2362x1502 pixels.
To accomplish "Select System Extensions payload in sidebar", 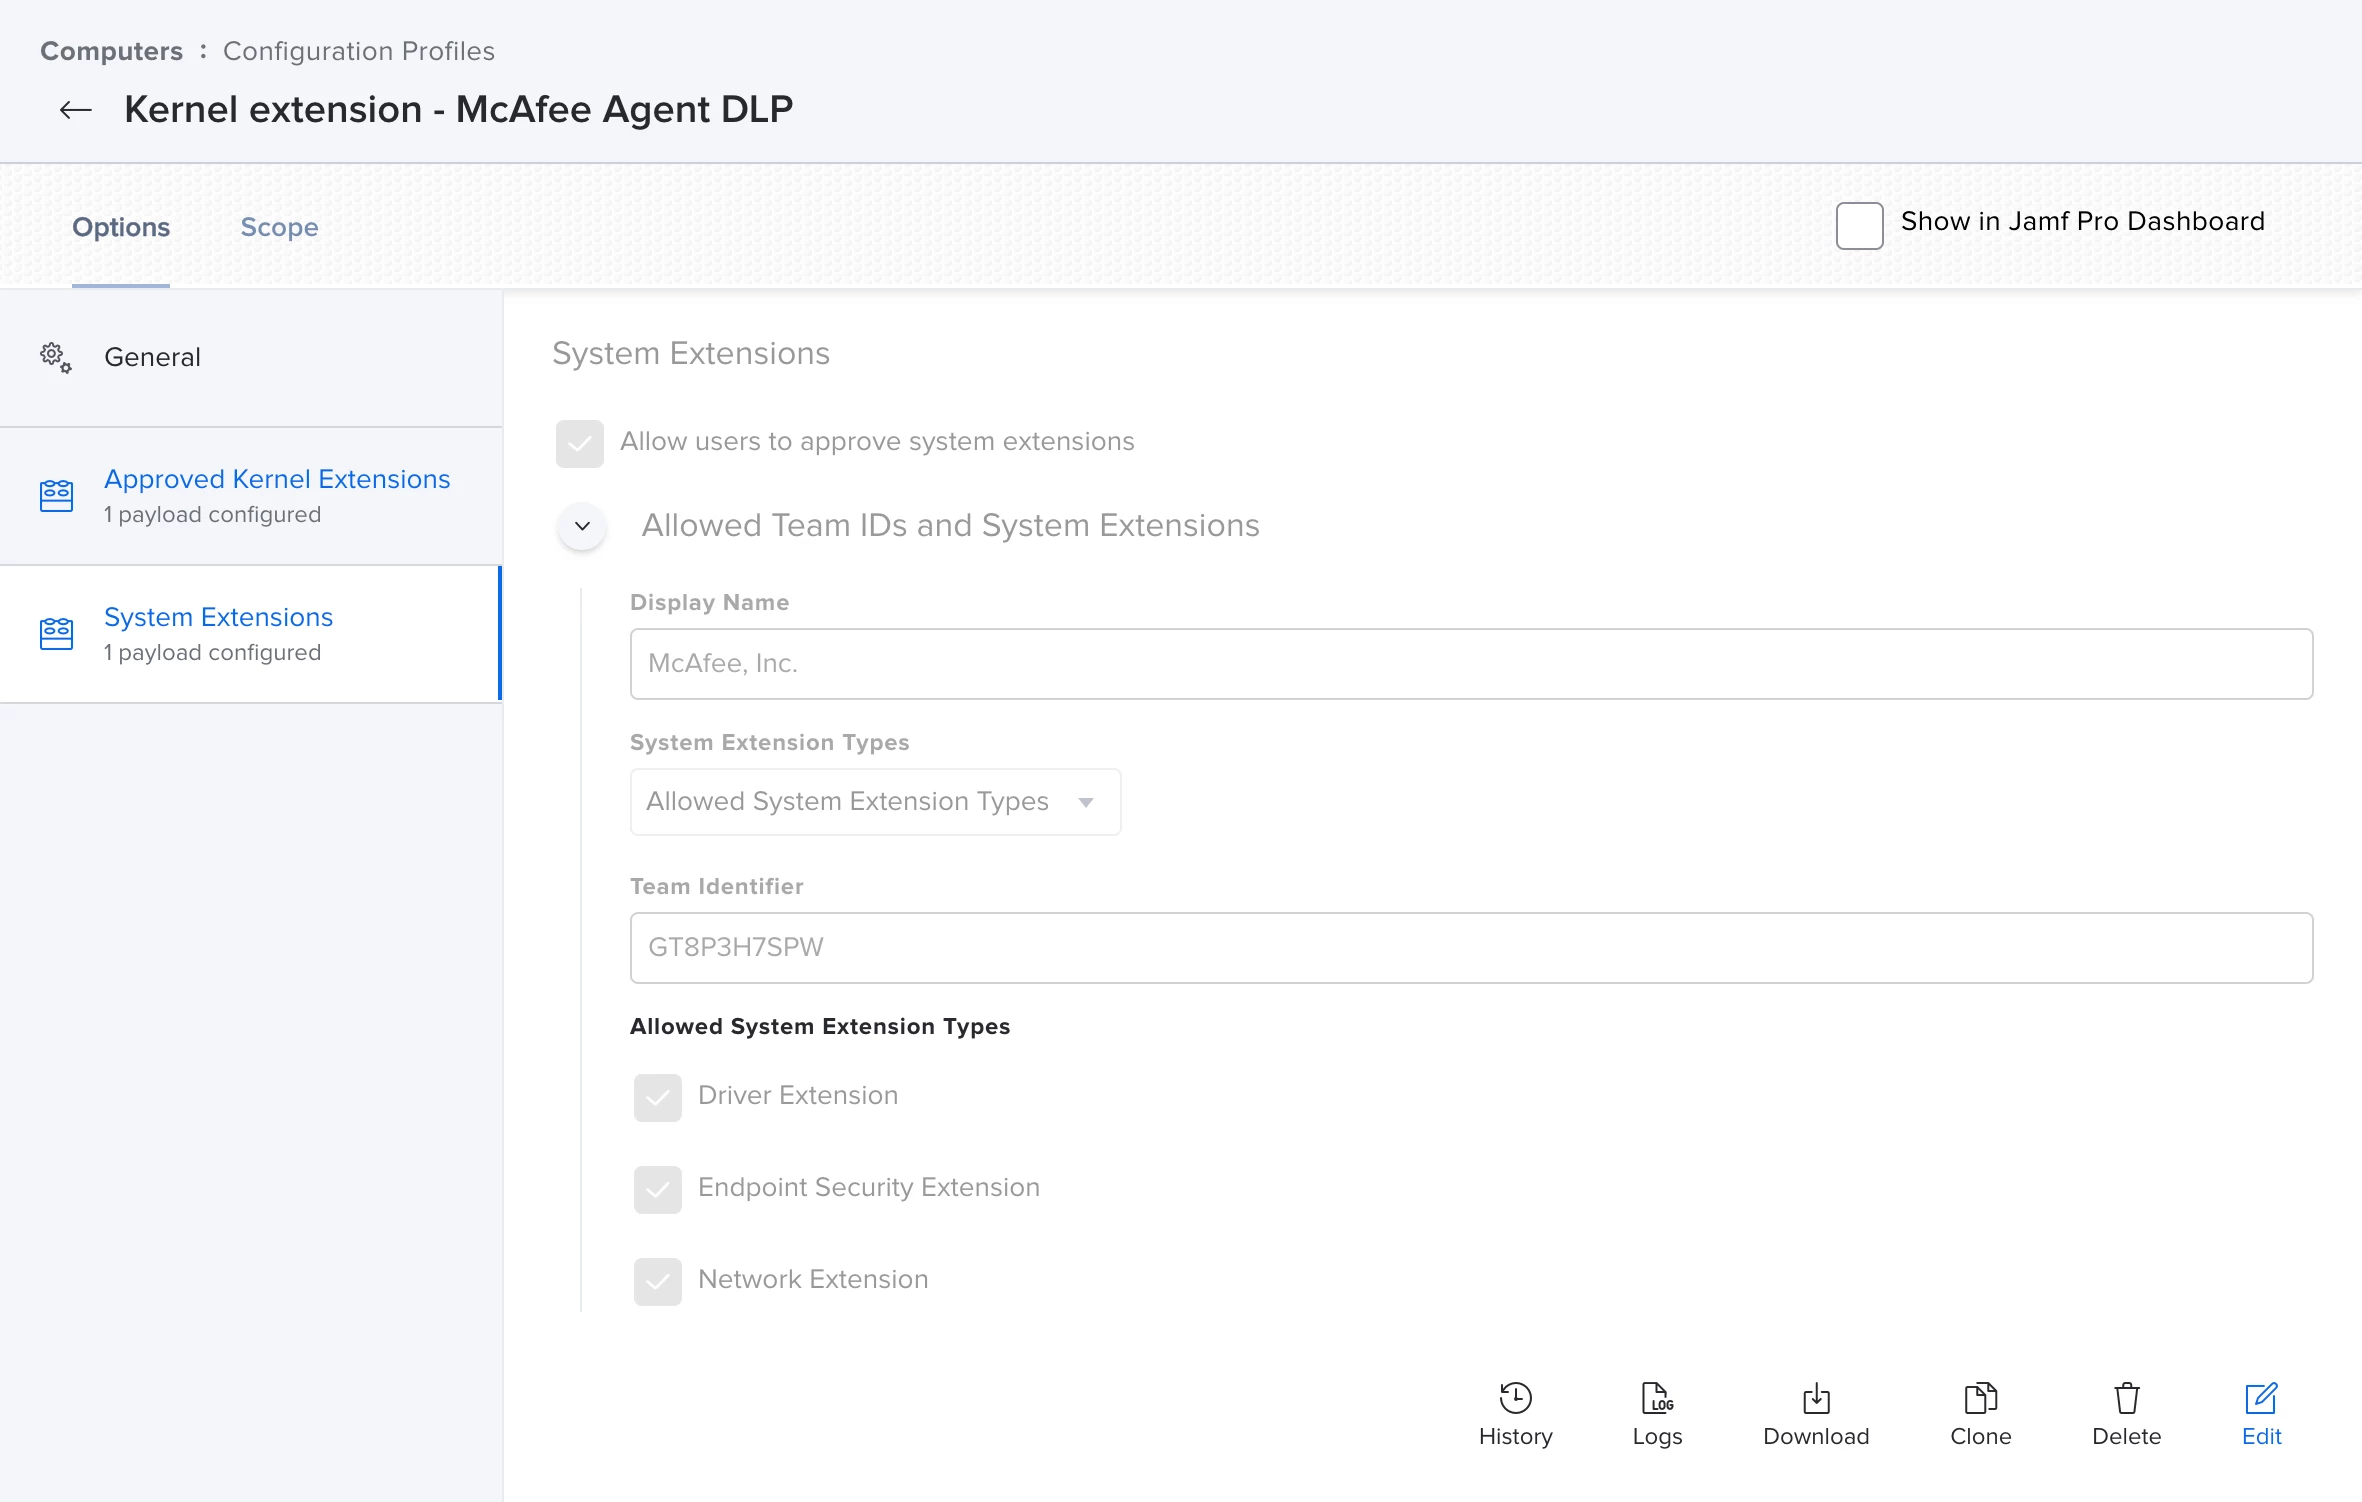I will click(x=250, y=634).
